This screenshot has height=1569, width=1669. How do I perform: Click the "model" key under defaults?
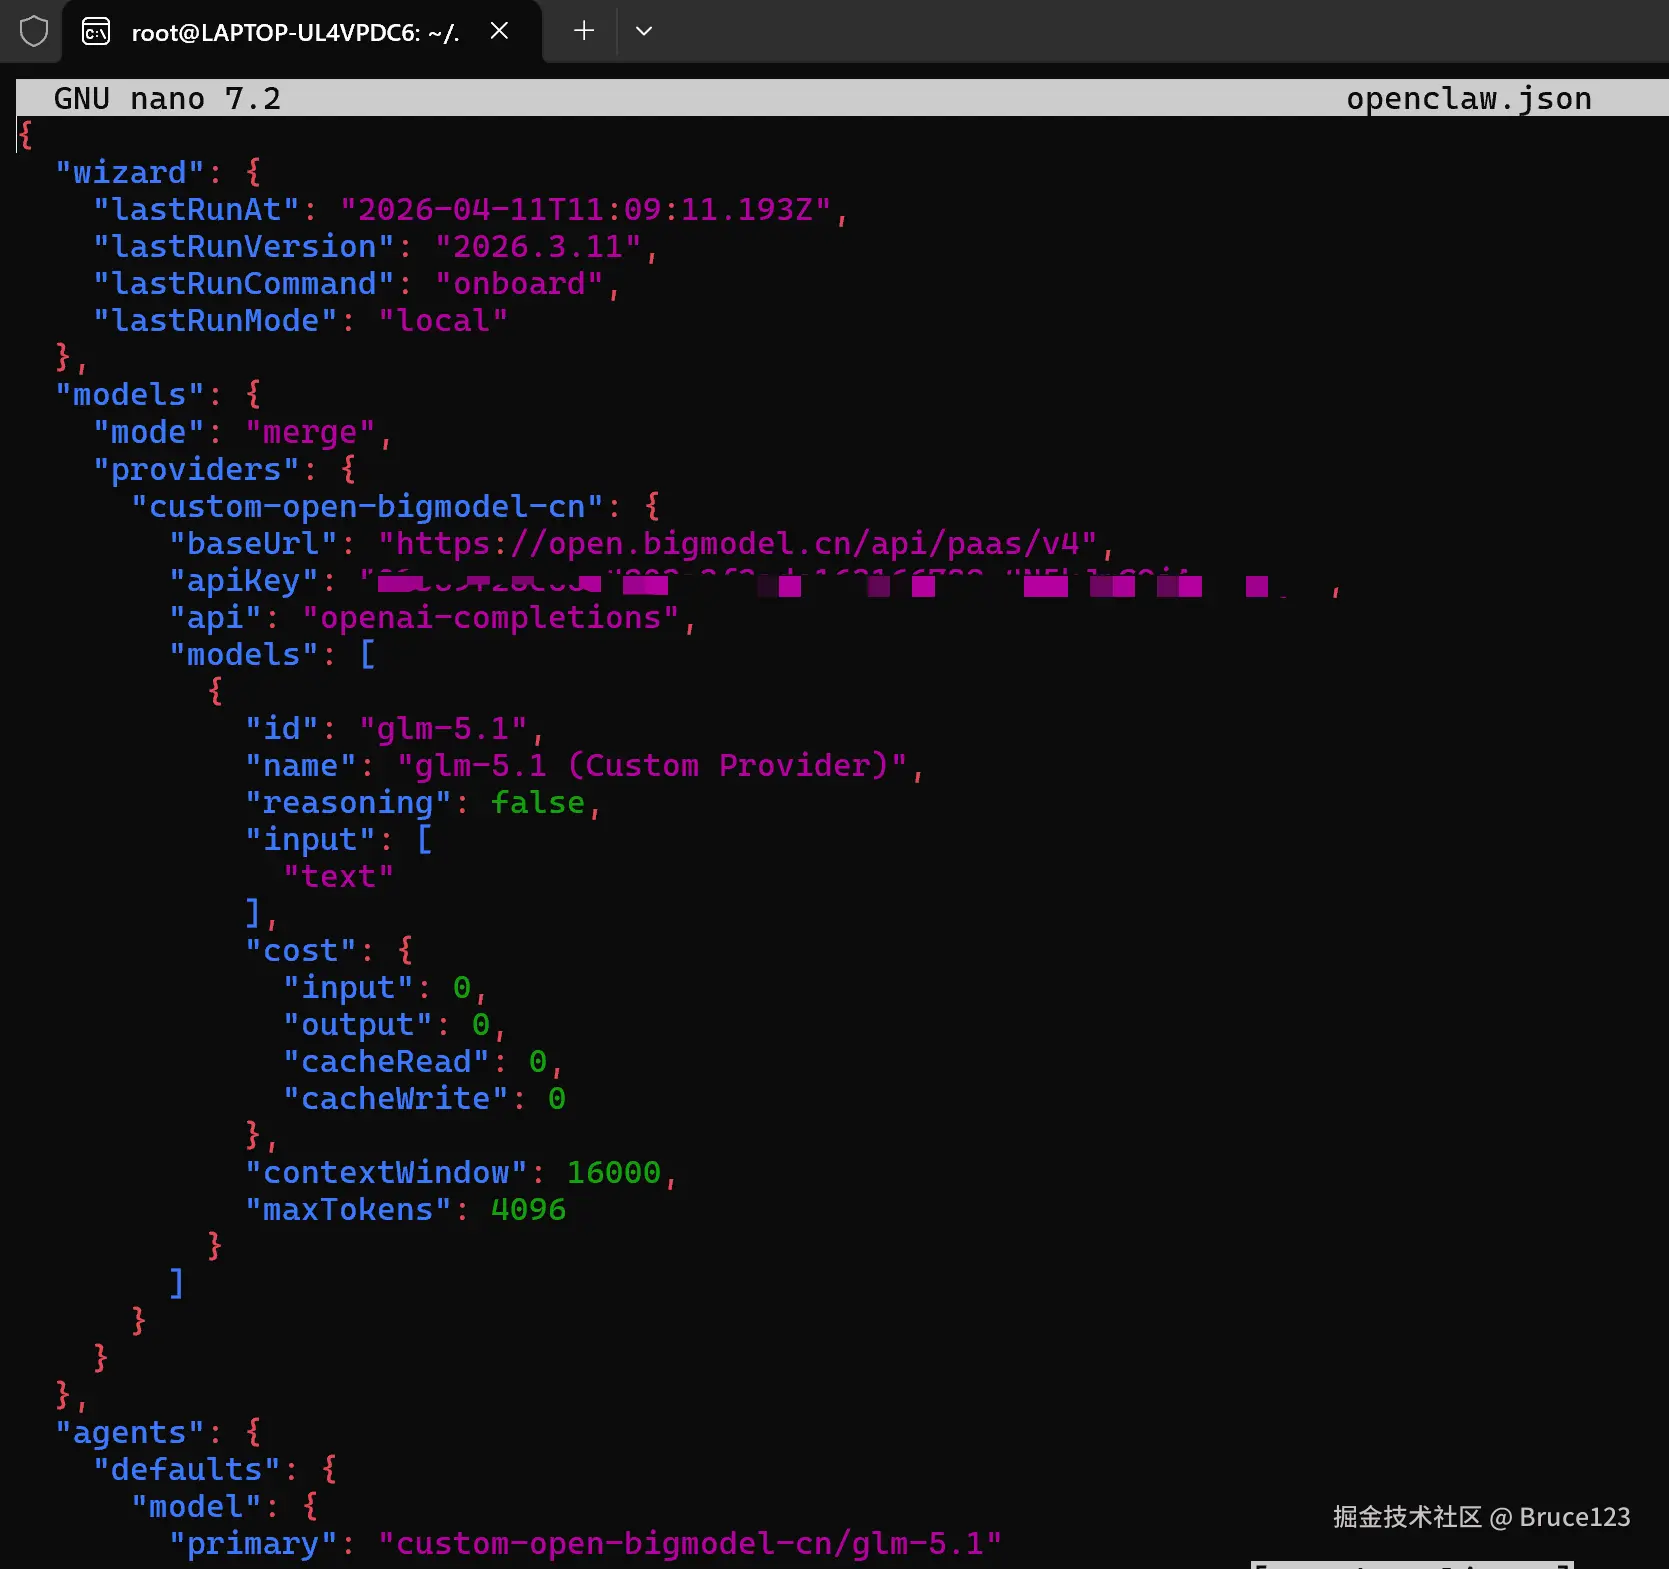pos(196,1506)
